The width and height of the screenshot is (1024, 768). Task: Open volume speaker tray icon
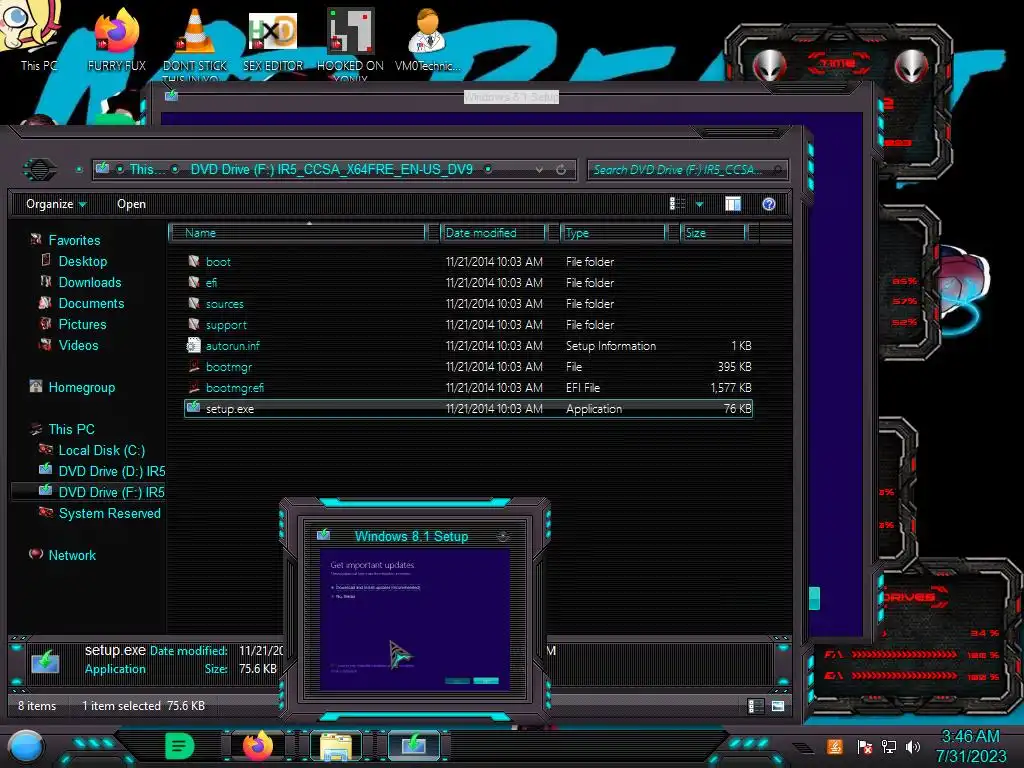pos(913,746)
